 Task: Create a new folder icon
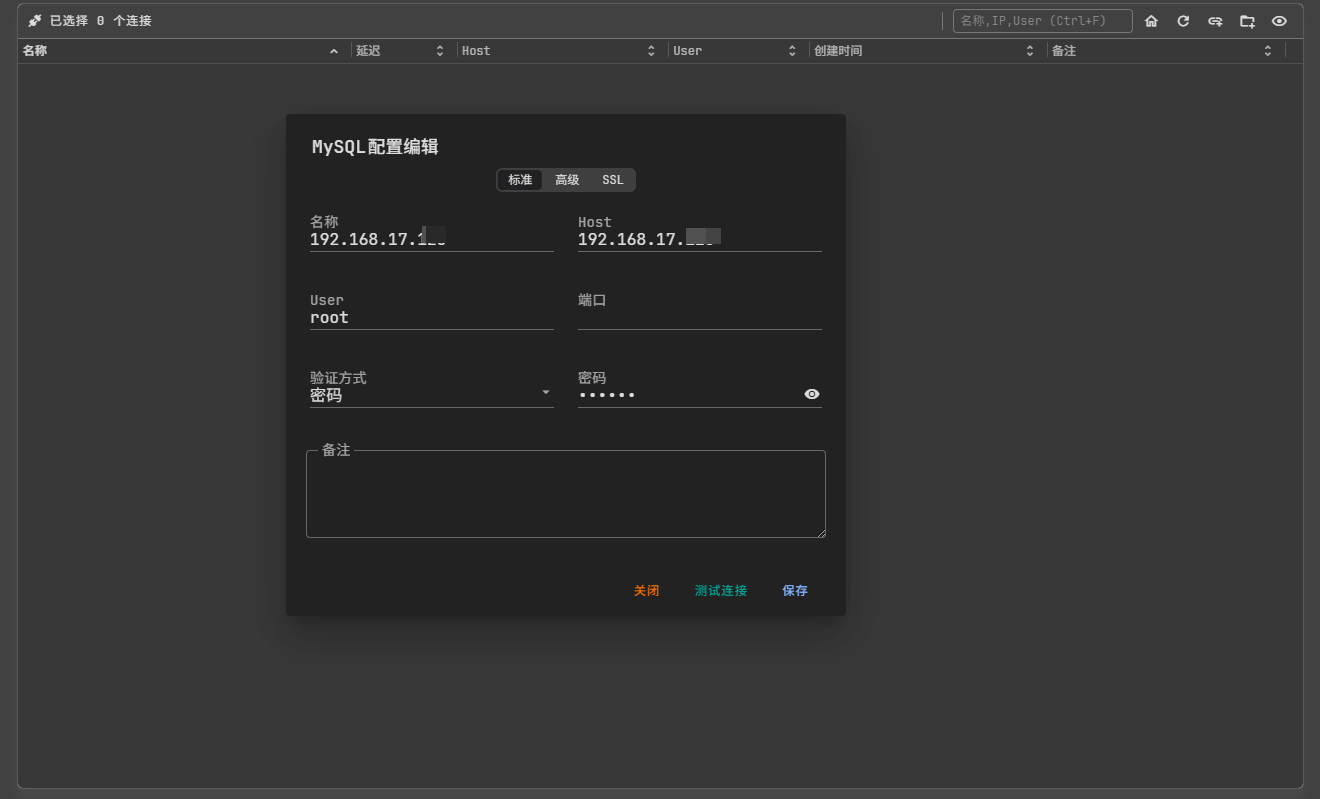click(1247, 21)
